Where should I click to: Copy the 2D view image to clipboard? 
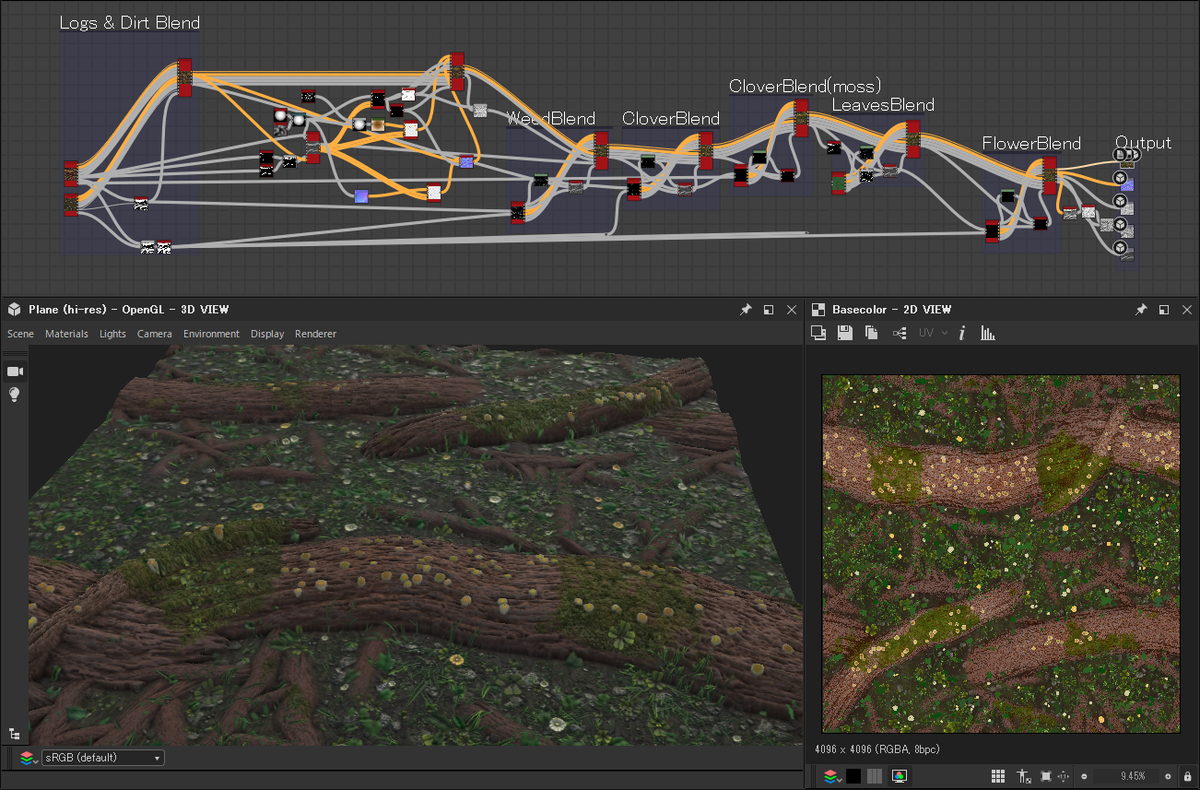(x=871, y=333)
